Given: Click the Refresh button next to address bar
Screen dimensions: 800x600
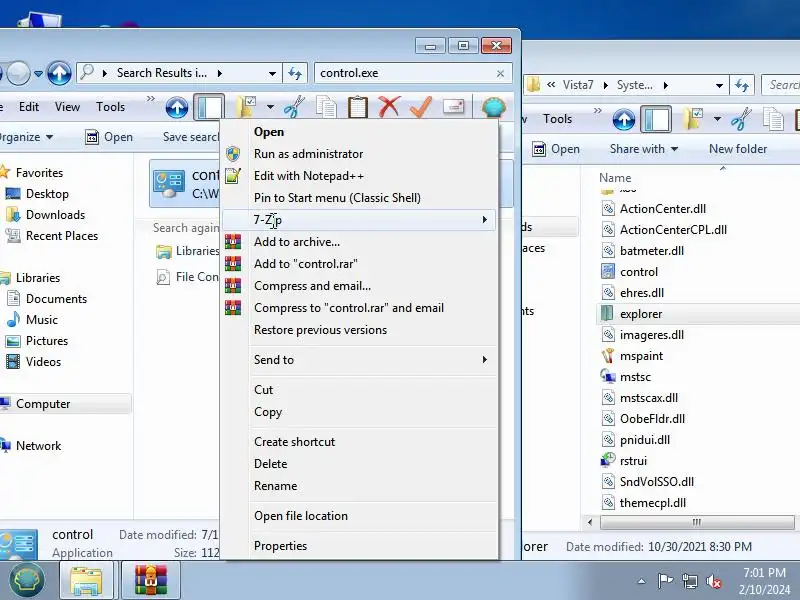Looking at the screenshot, I should click(x=295, y=73).
